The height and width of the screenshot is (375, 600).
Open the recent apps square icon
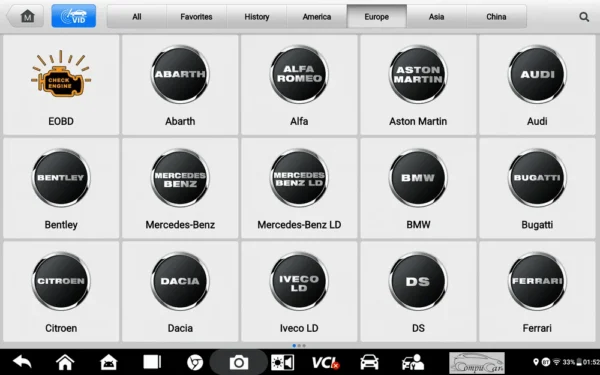(x=152, y=362)
